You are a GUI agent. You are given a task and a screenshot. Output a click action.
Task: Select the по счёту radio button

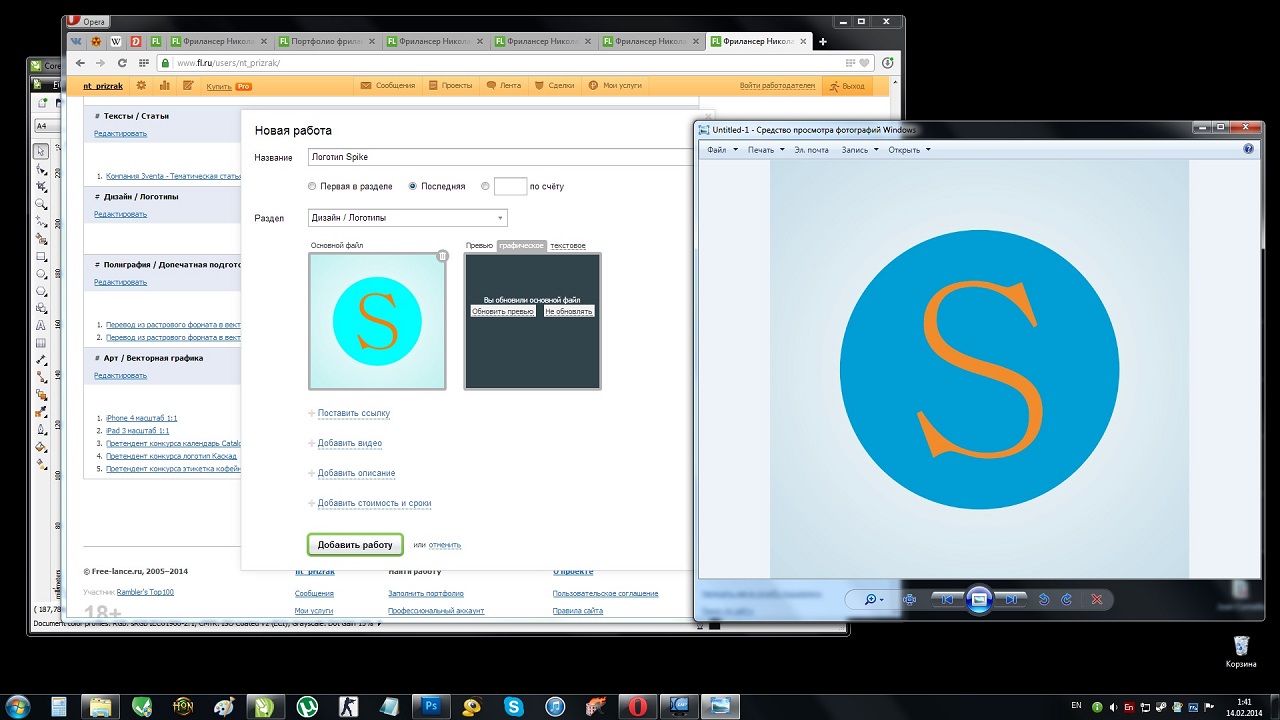point(485,186)
